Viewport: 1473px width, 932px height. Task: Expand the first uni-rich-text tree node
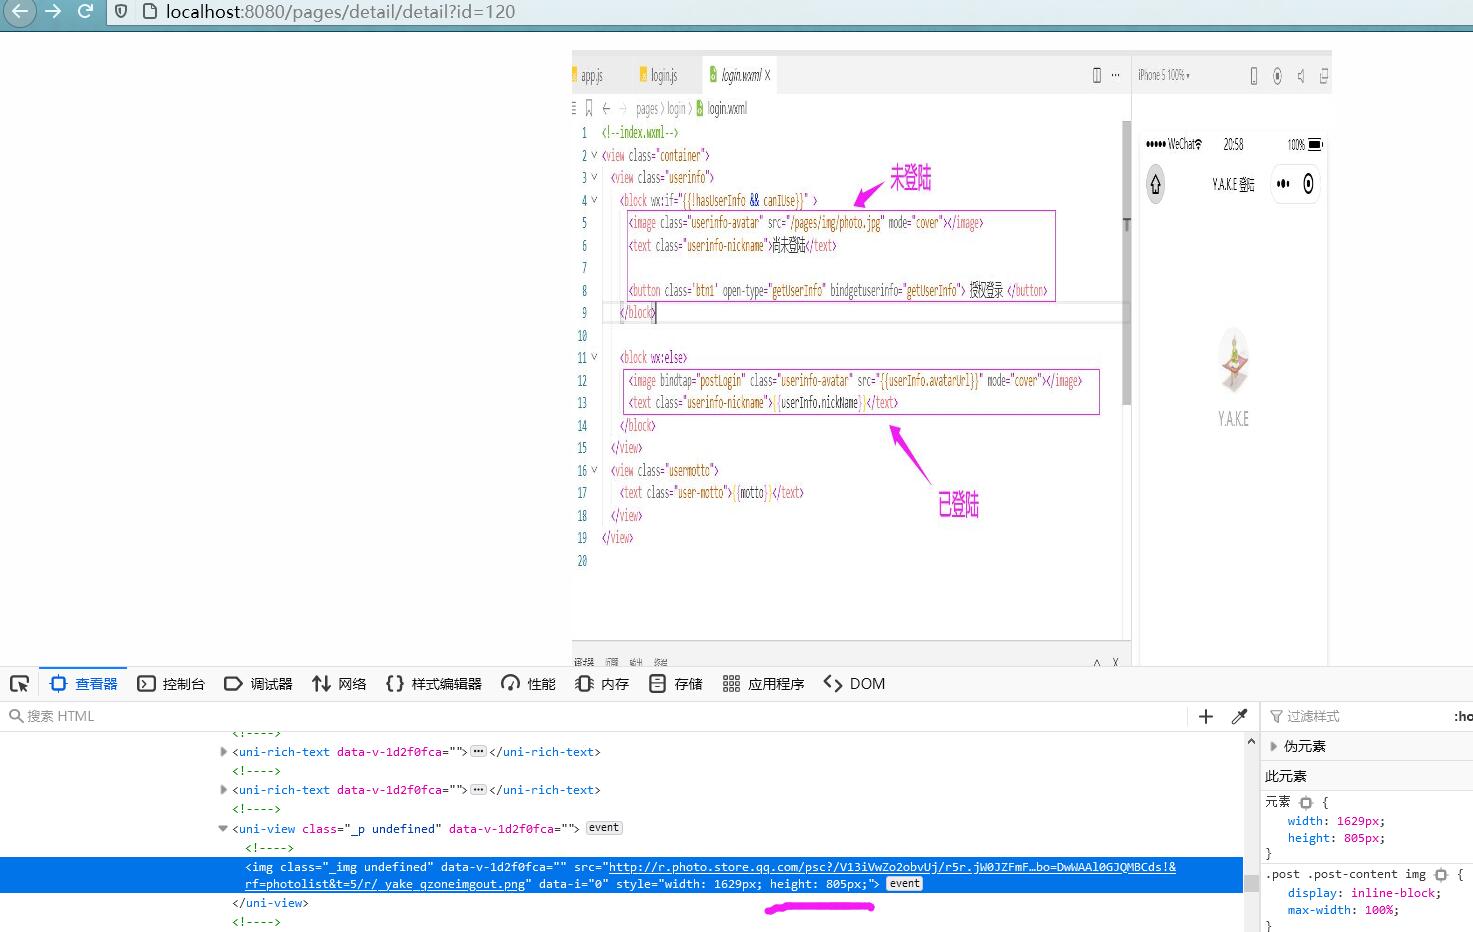pos(223,751)
